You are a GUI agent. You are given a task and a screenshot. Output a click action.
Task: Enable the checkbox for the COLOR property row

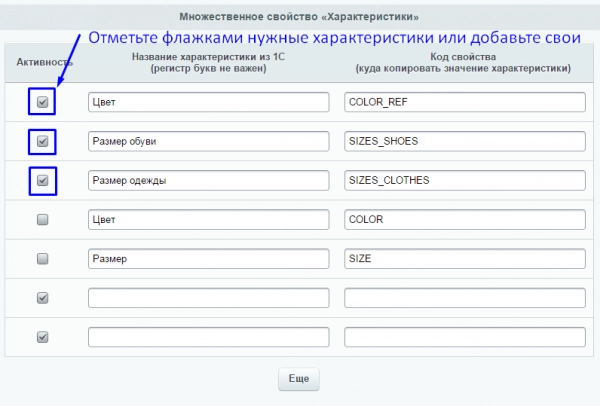[x=42, y=219]
